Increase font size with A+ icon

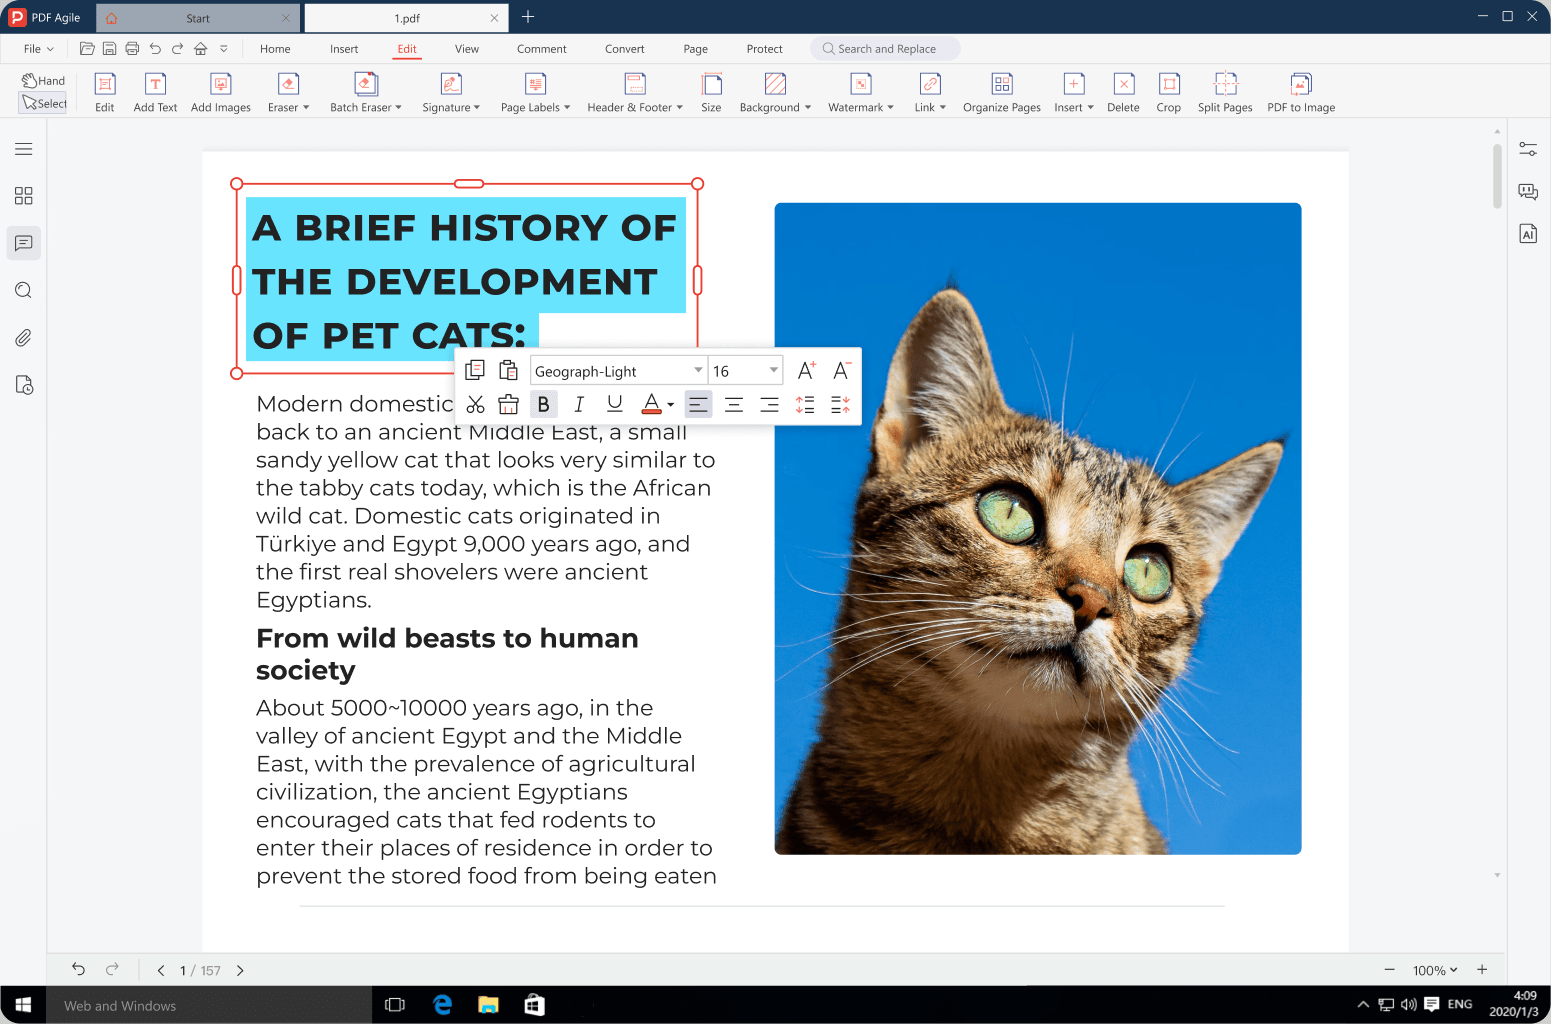(806, 371)
